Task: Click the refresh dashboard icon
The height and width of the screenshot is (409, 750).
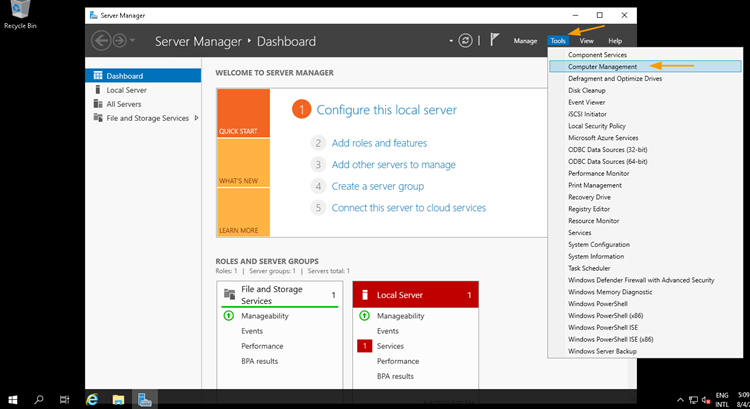Action: (465, 41)
